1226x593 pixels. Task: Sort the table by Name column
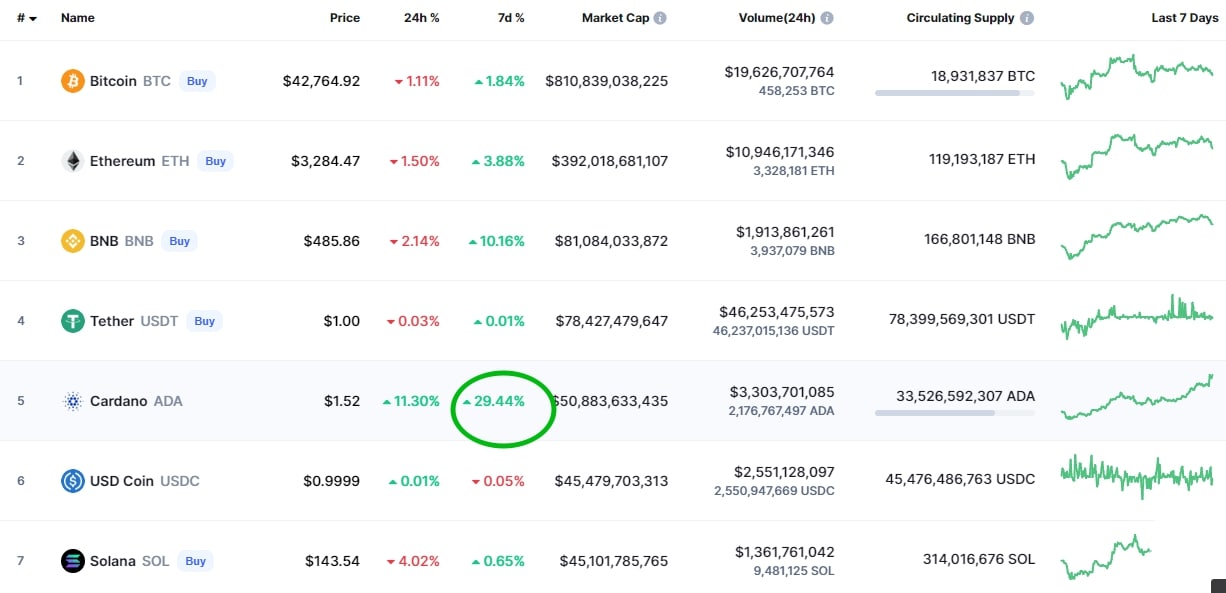[77, 18]
